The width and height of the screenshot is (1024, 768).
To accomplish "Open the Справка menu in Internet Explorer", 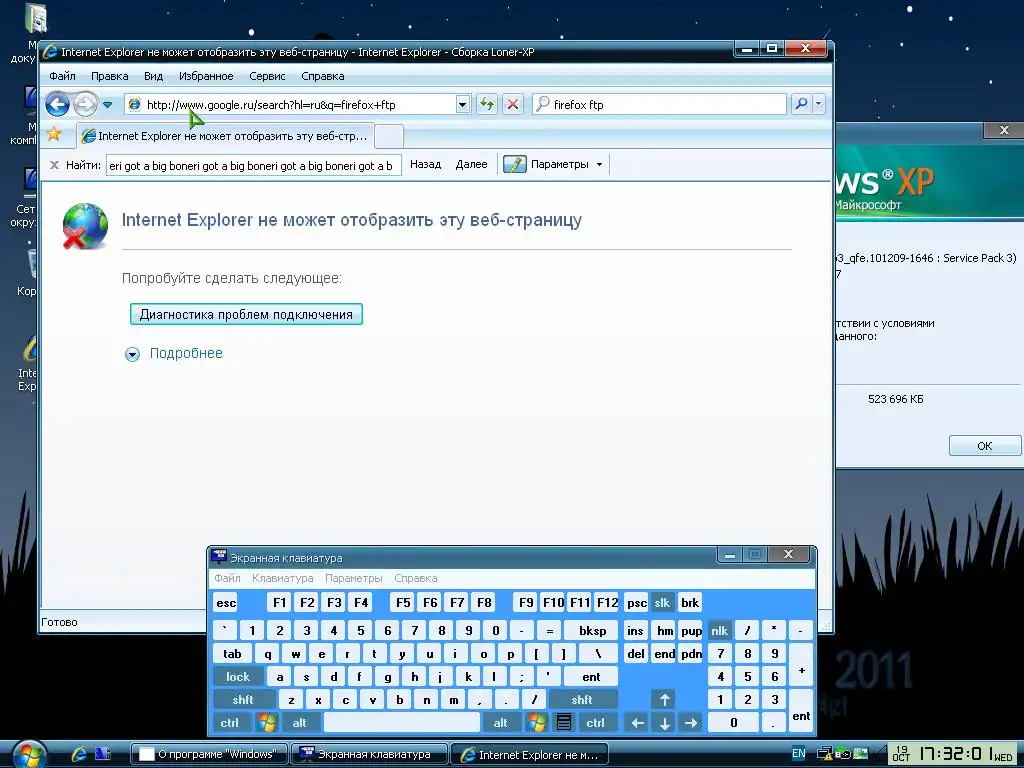I will click(x=323, y=76).
